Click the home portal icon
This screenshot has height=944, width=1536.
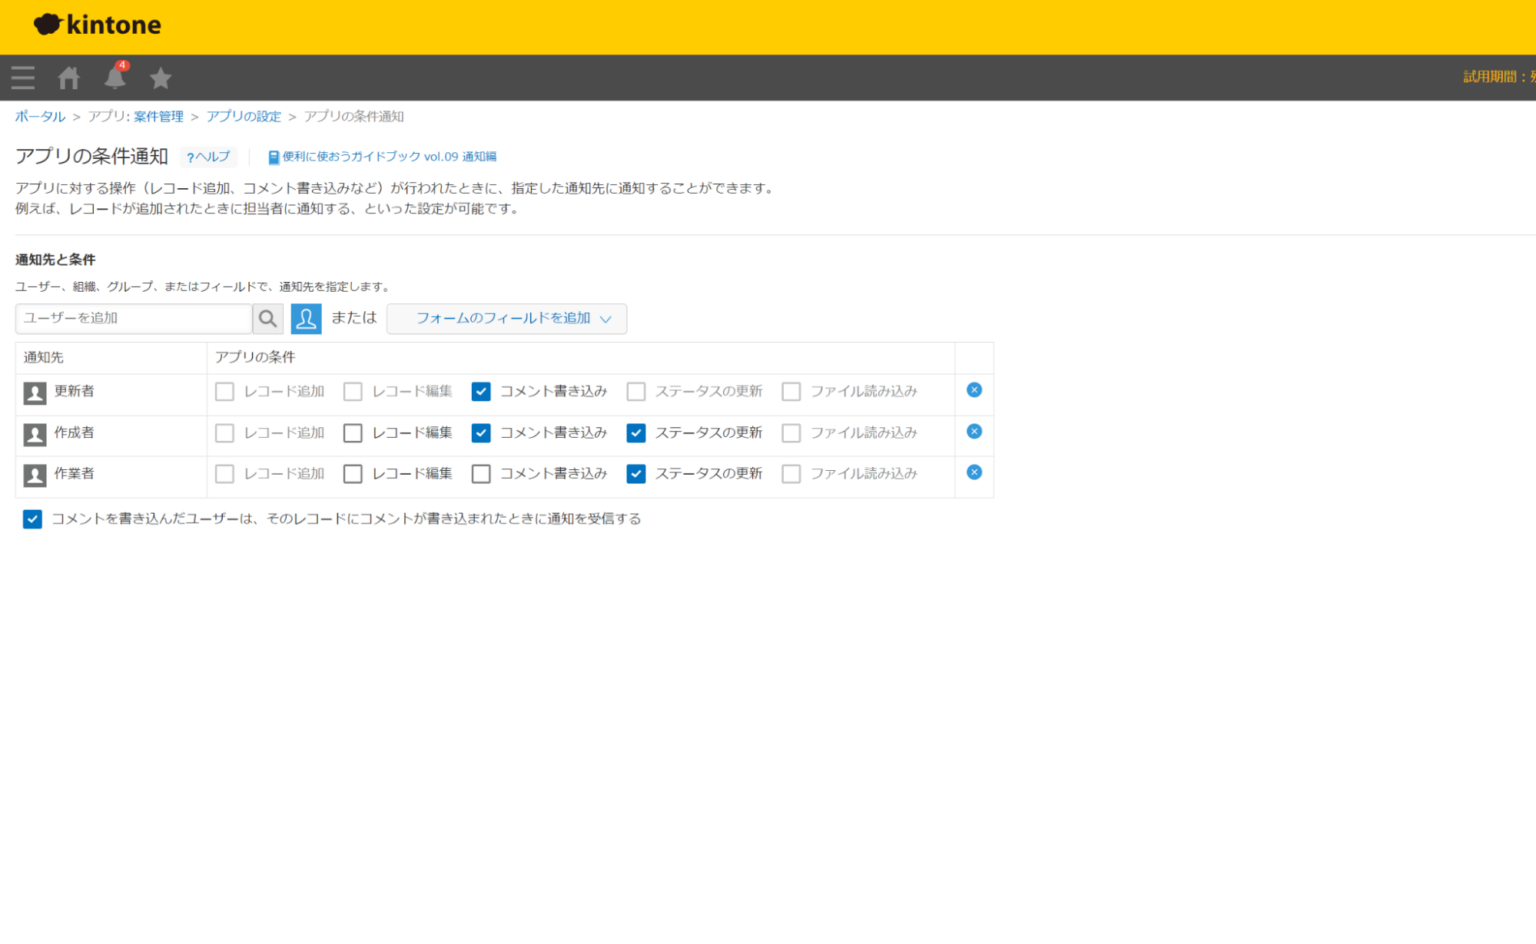pyautogui.click(x=68, y=76)
